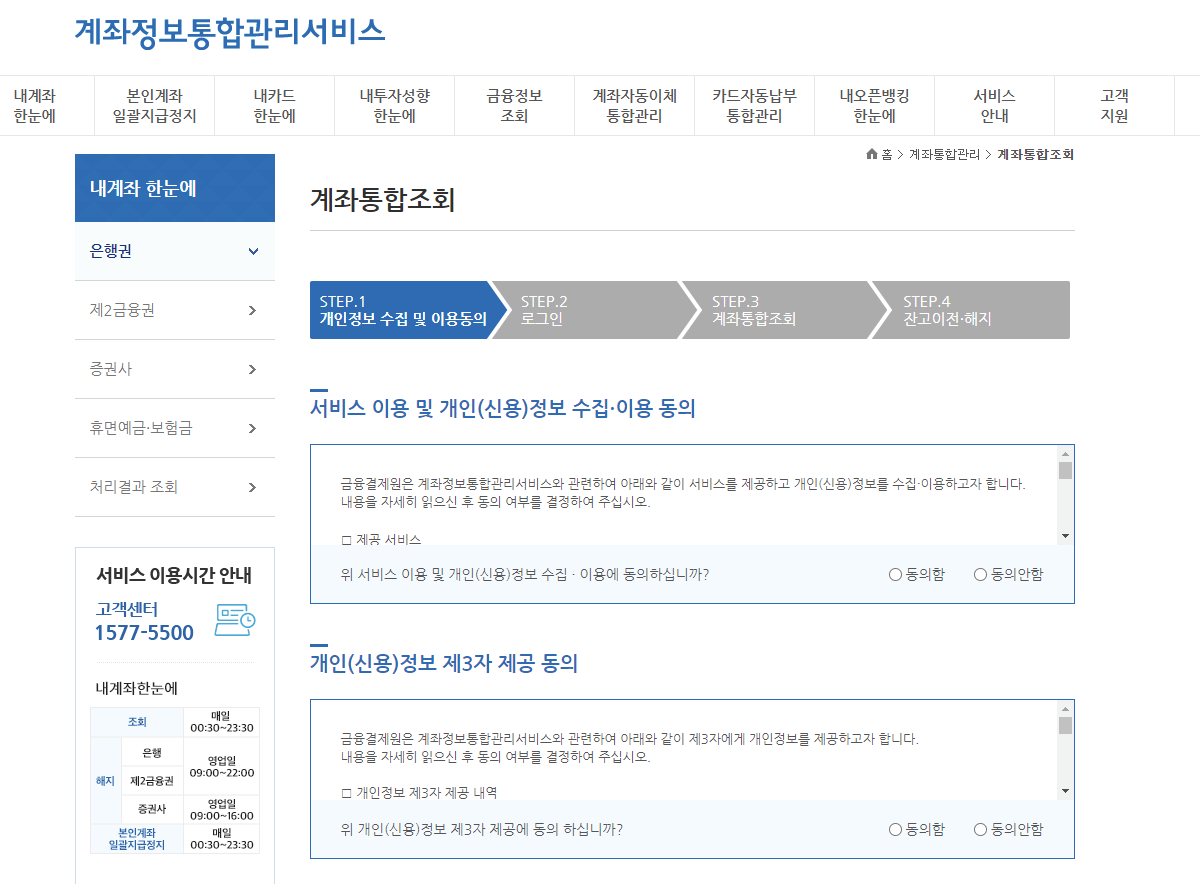Viewport: 1200px width, 884px height.
Task: Open the 금융정보조회 menu
Action: tap(514, 105)
